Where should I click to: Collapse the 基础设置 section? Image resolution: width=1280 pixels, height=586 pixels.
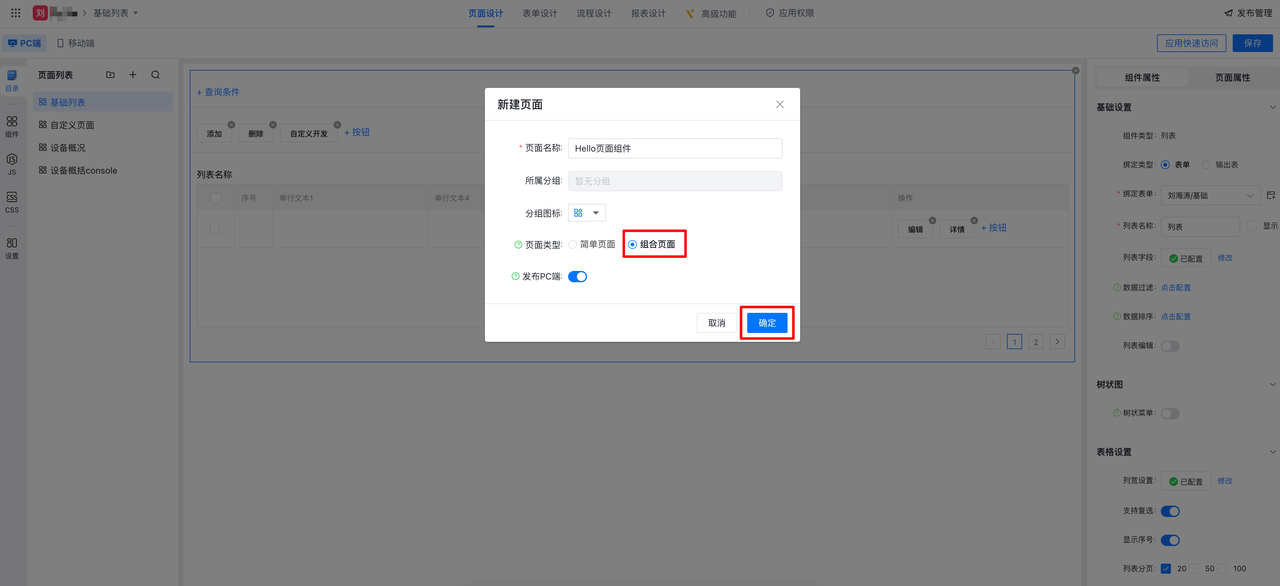click(x=1271, y=106)
